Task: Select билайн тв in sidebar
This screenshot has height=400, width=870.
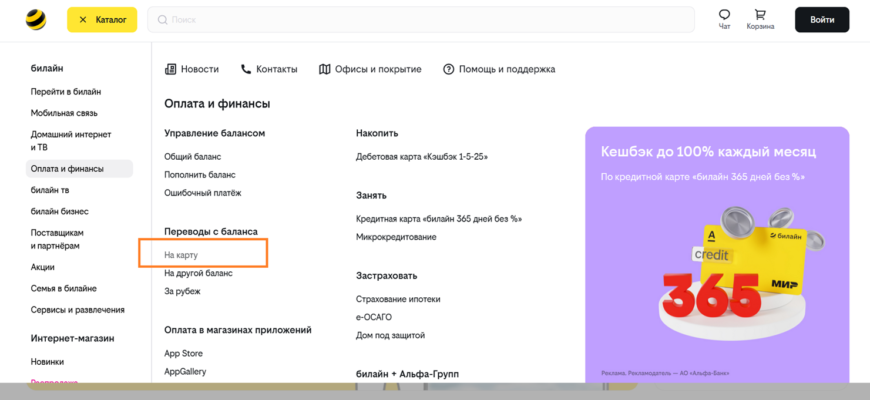Action: 50,190
